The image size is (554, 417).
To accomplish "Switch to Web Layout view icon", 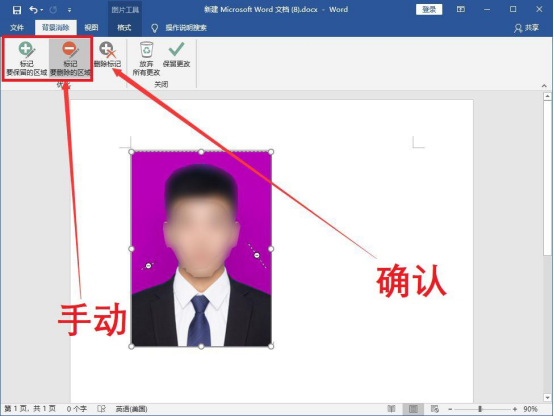I will [x=435, y=409].
